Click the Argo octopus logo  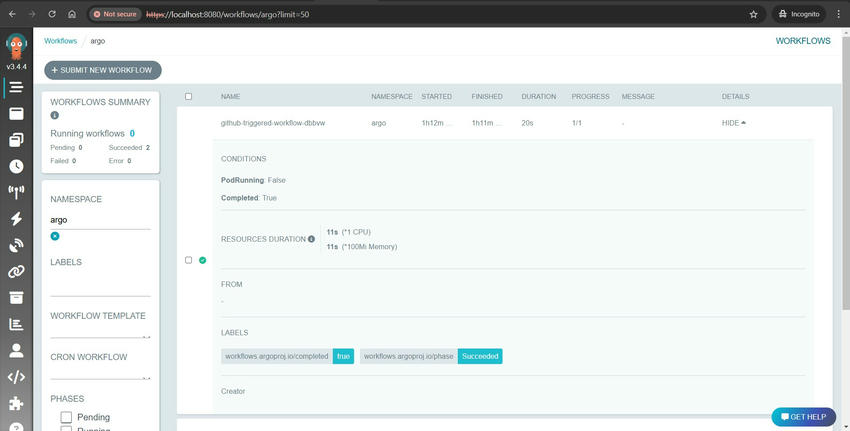click(x=16, y=47)
